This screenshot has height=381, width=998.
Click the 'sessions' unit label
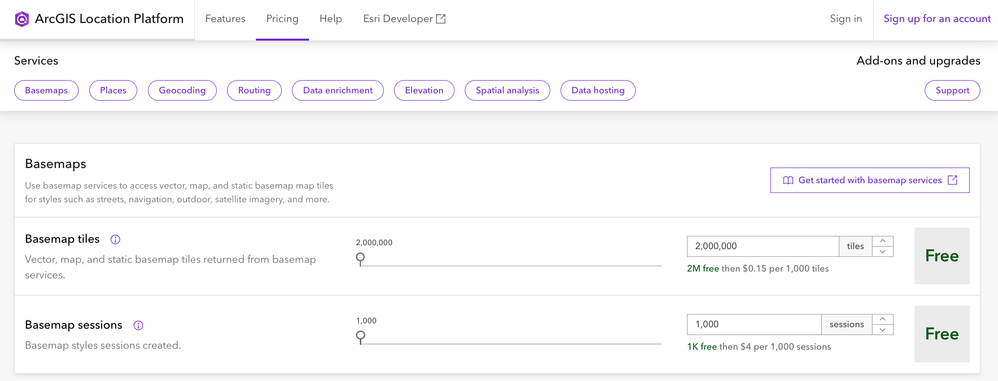[x=847, y=324]
